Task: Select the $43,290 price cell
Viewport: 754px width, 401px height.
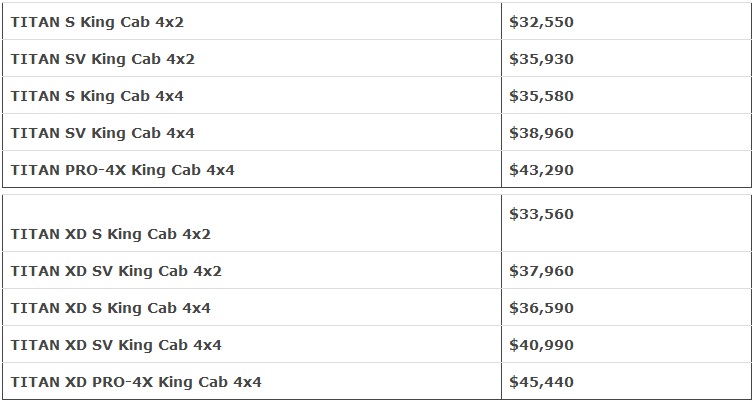Action: [x=541, y=170]
